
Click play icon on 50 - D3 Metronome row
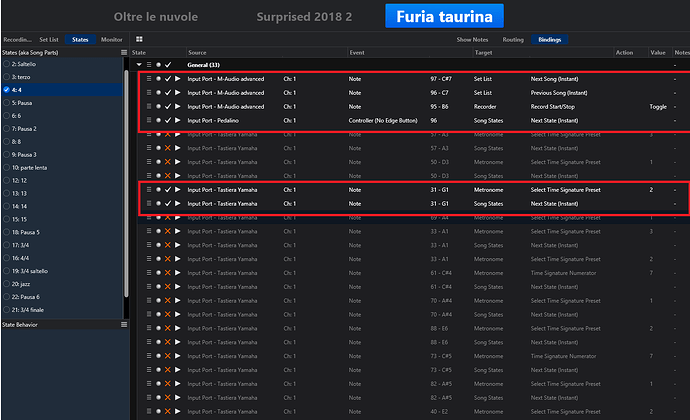point(178,162)
